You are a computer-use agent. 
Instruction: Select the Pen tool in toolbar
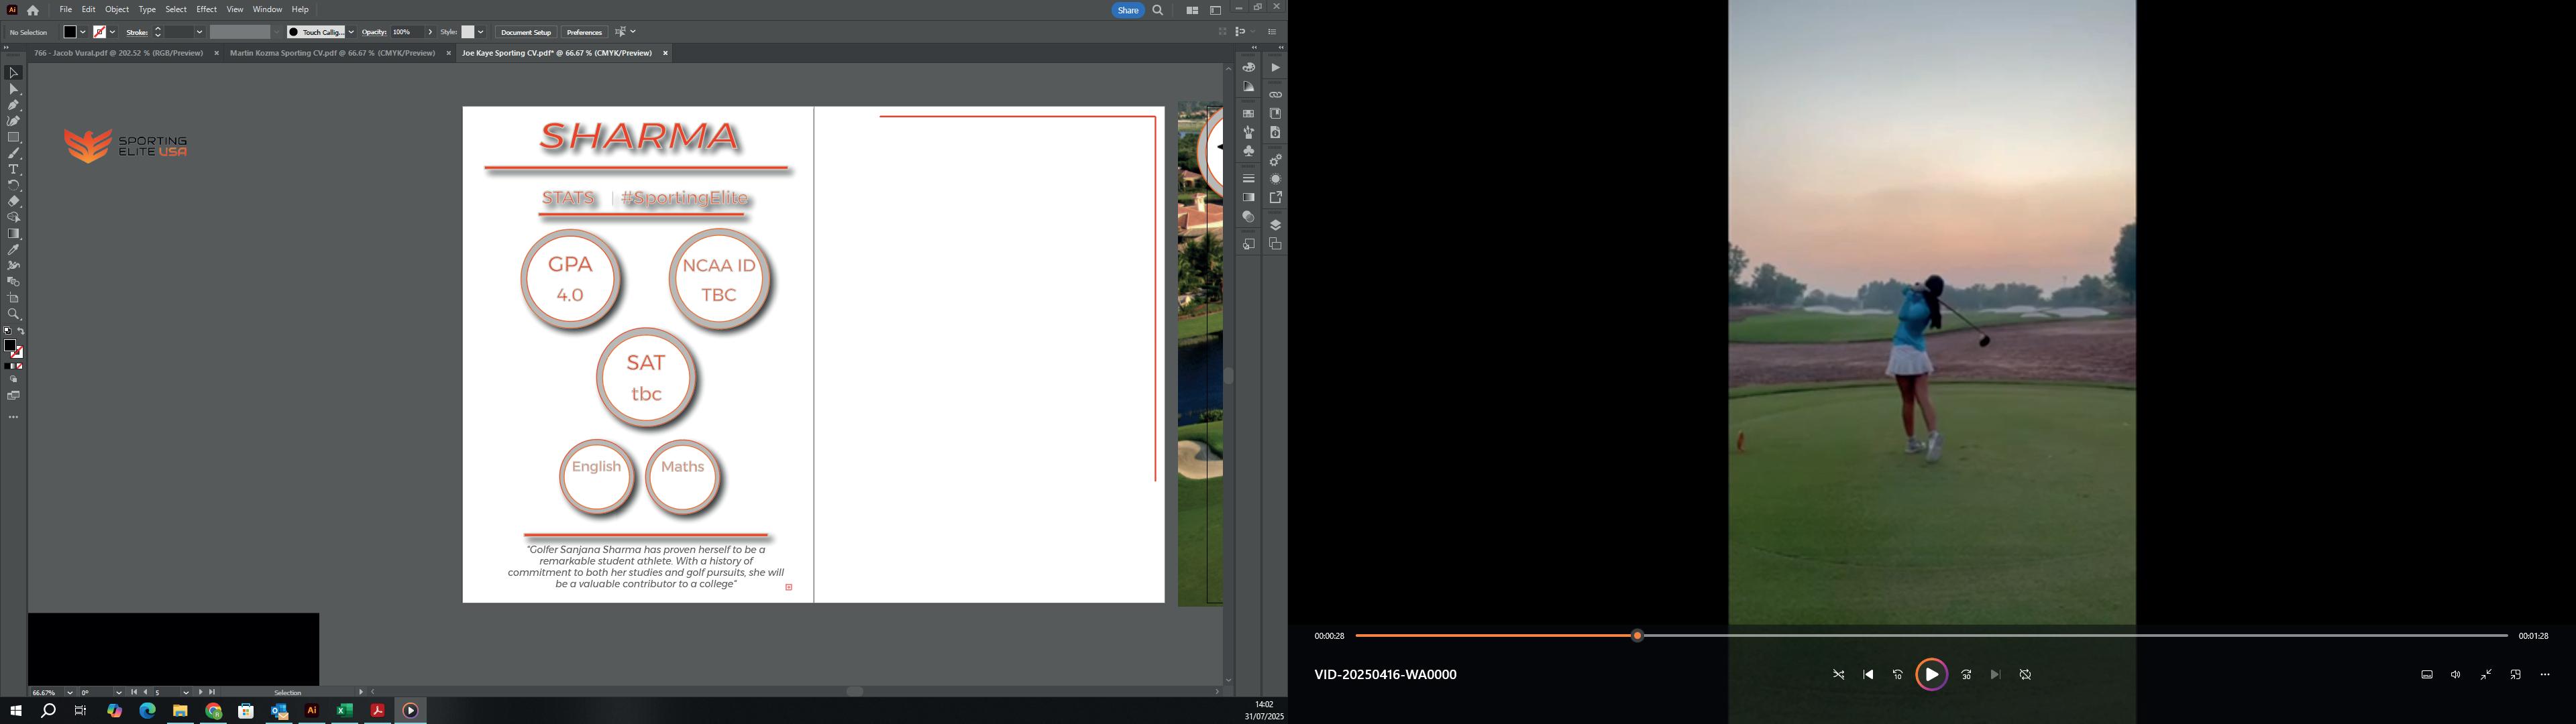click(13, 105)
